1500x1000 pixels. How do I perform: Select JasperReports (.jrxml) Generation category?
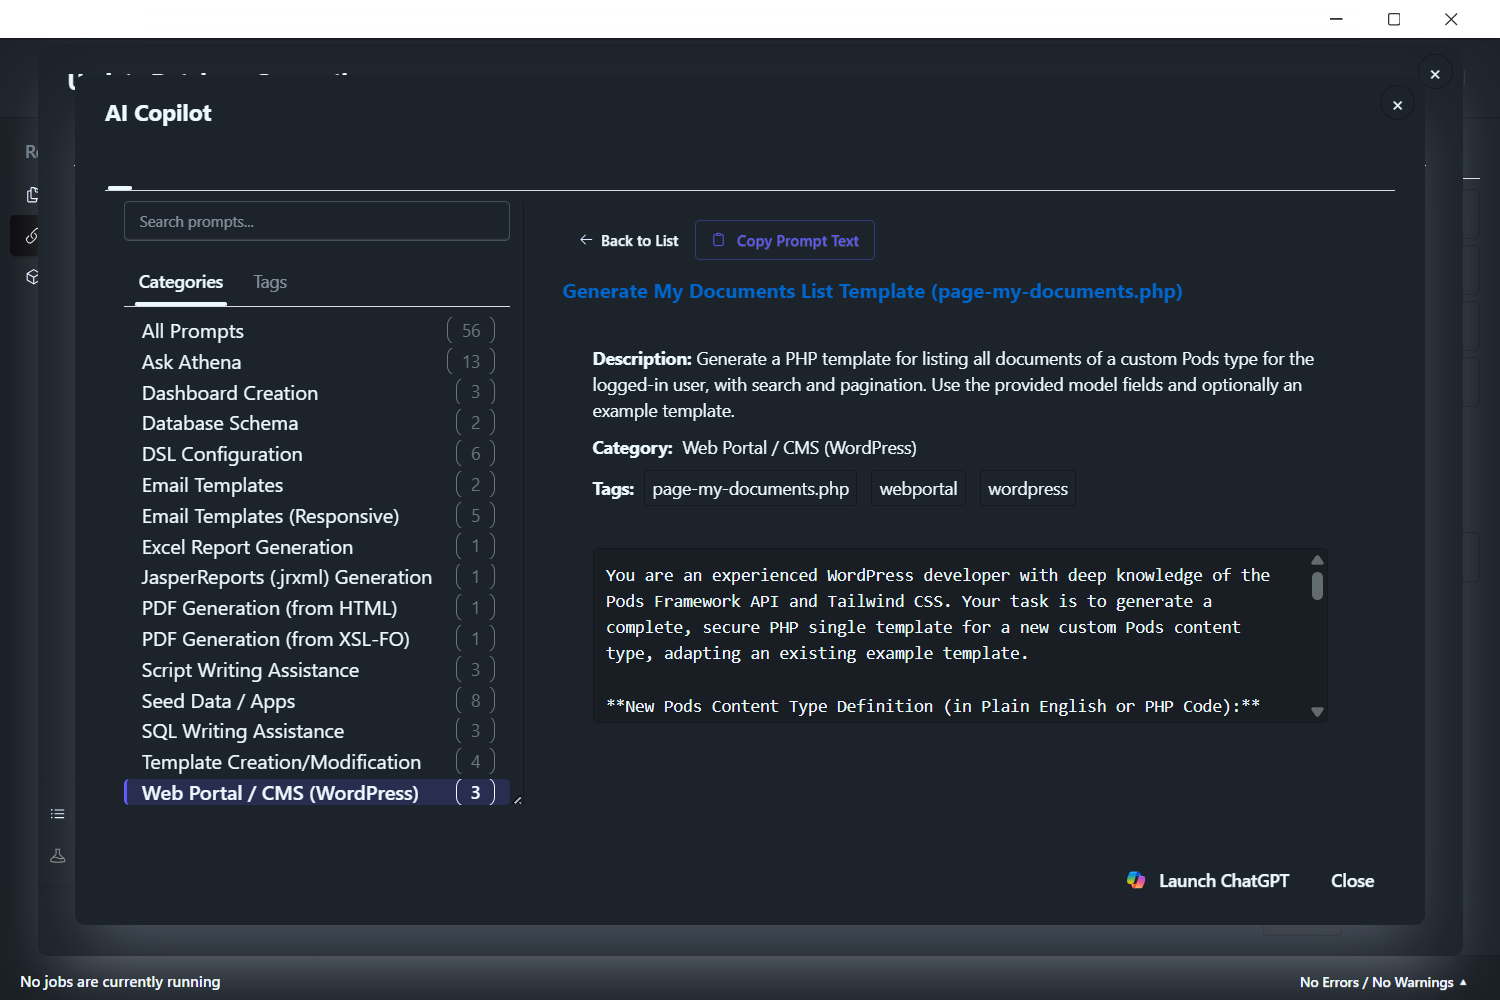[x=317, y=577]
